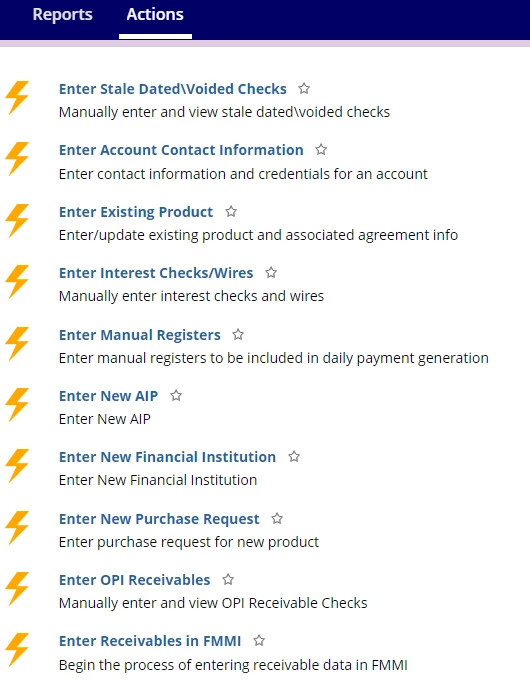Select the Actions tab
This screenshot has height=682, width=530.
pos(155,15)
